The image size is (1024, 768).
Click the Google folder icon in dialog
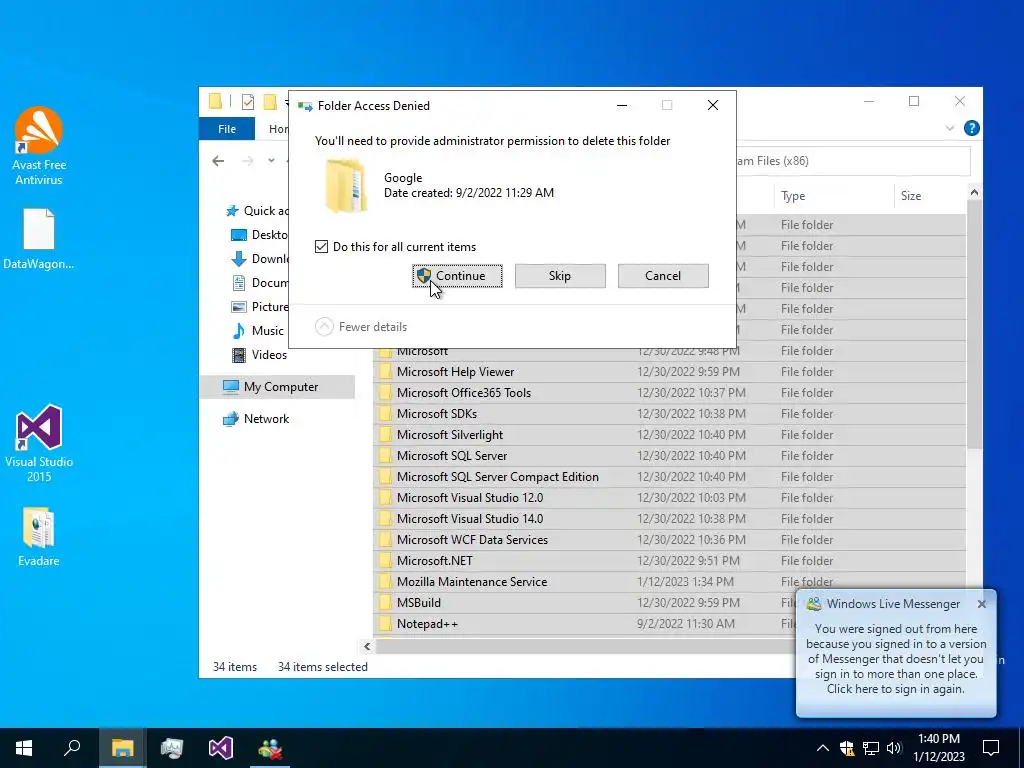345,185
